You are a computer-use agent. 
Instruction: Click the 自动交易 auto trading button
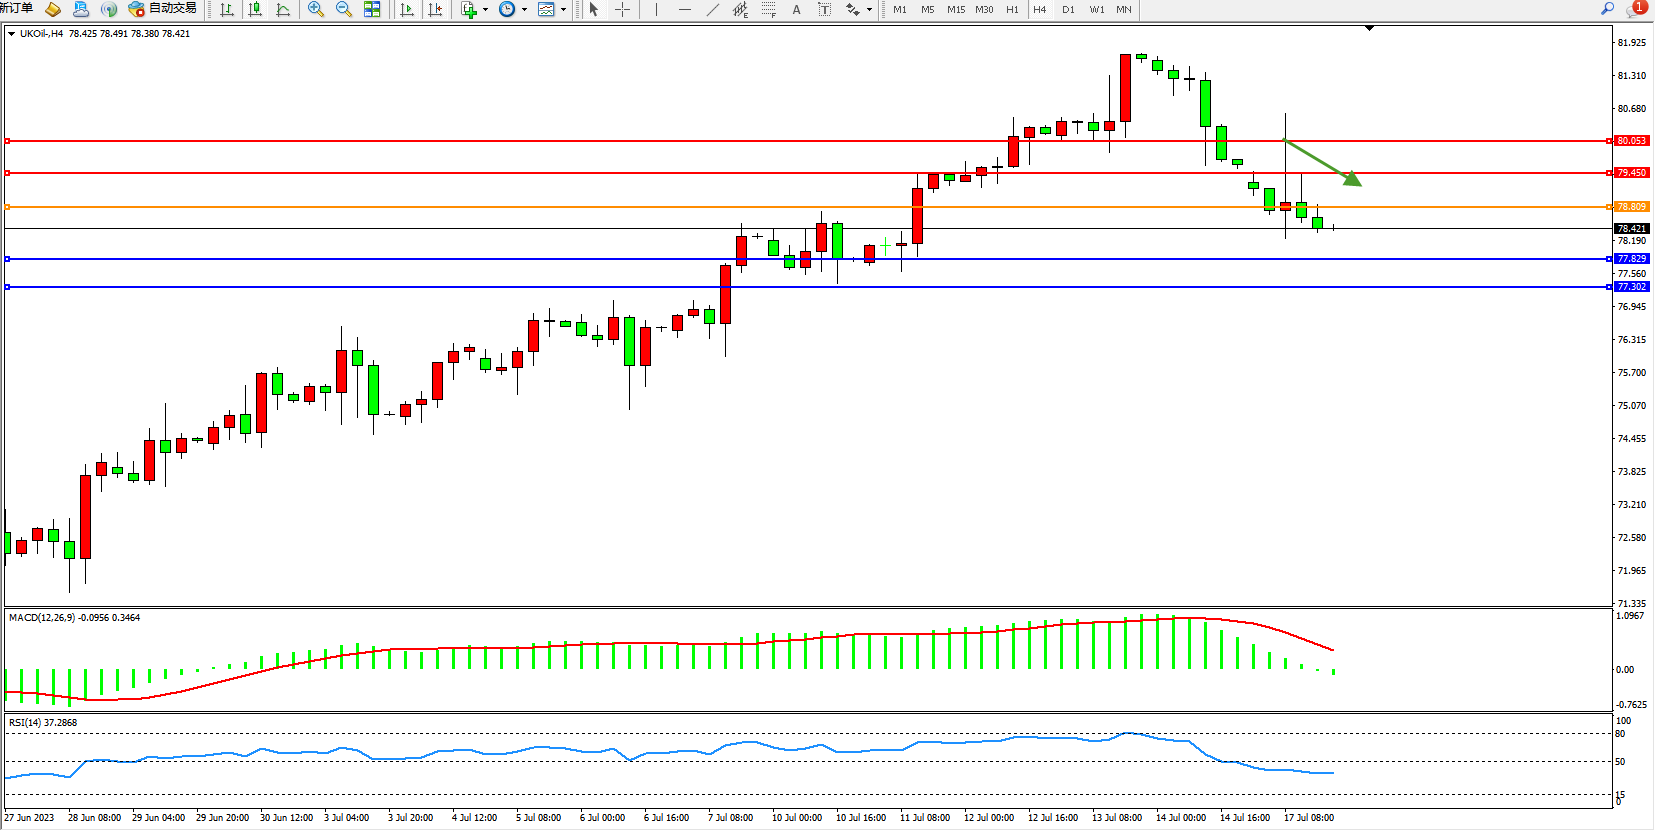[163, 9]
